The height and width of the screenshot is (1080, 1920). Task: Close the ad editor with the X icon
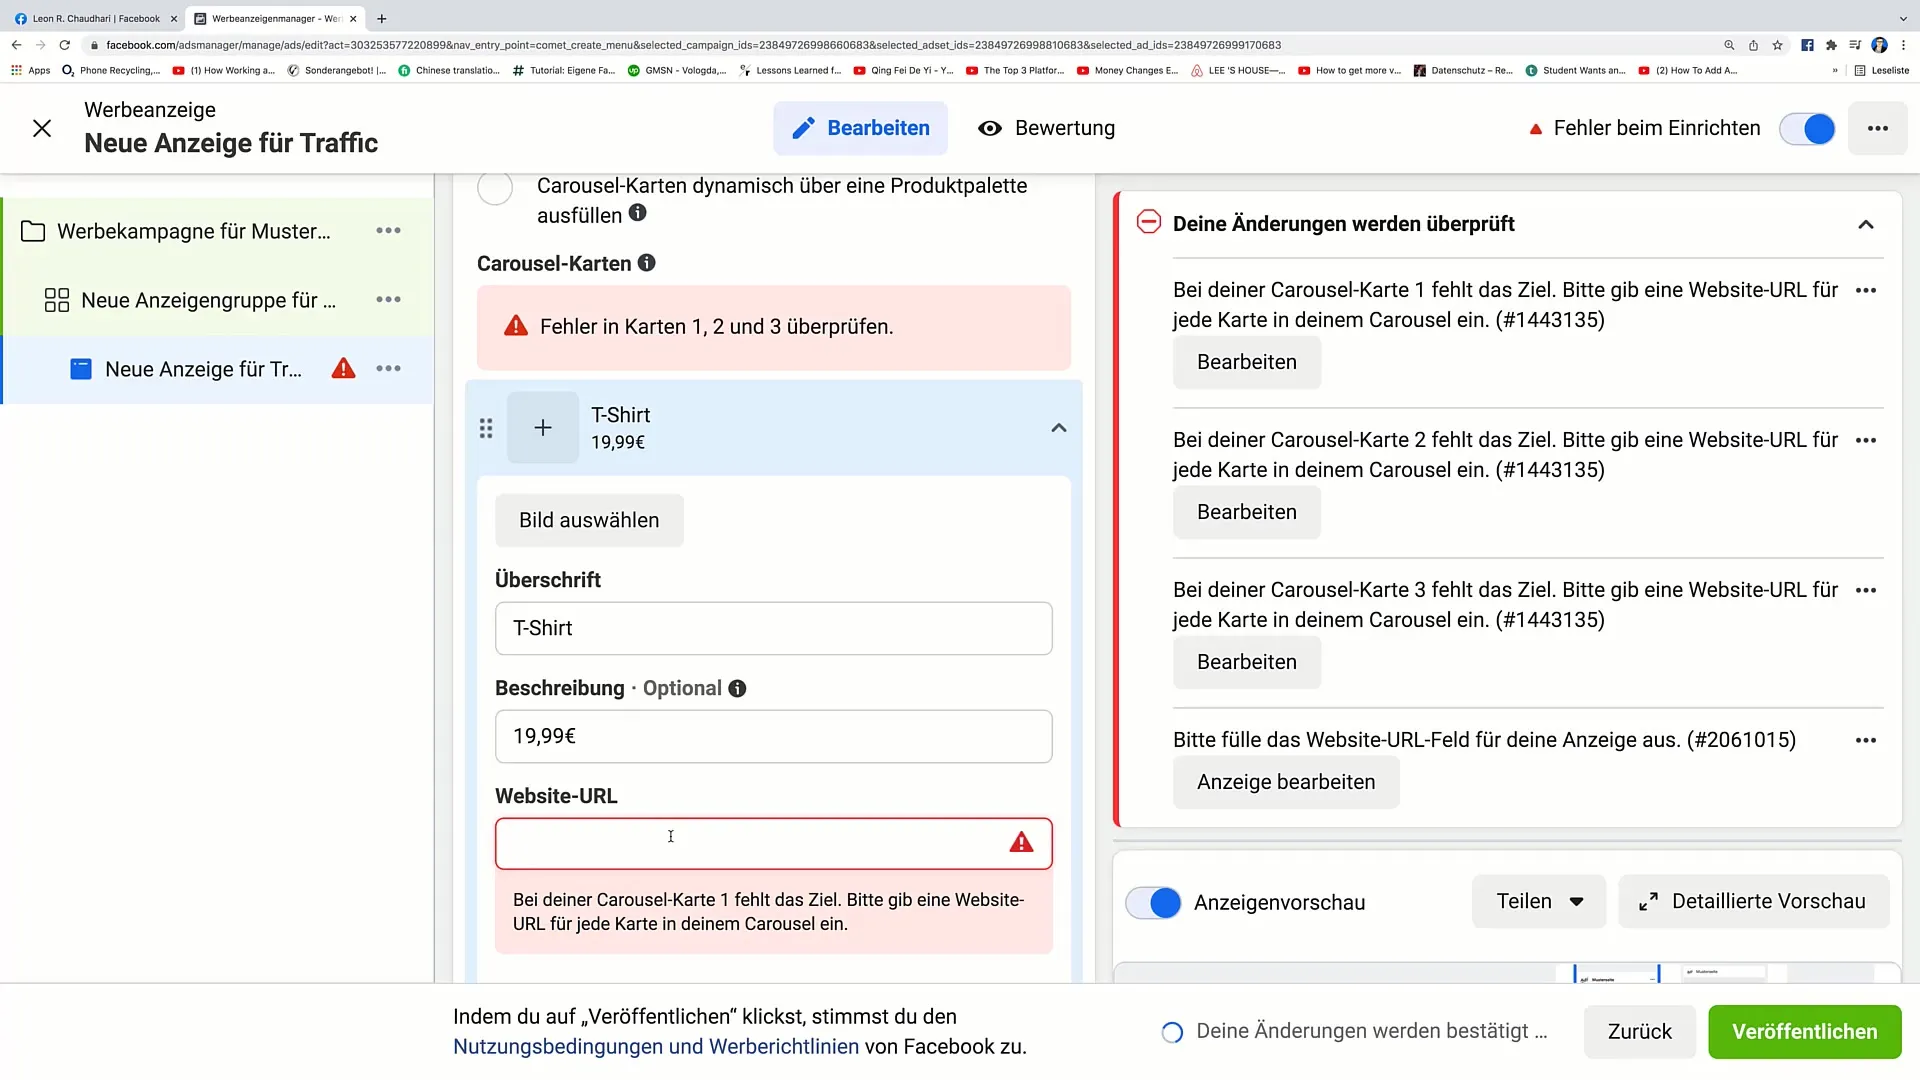42,128
